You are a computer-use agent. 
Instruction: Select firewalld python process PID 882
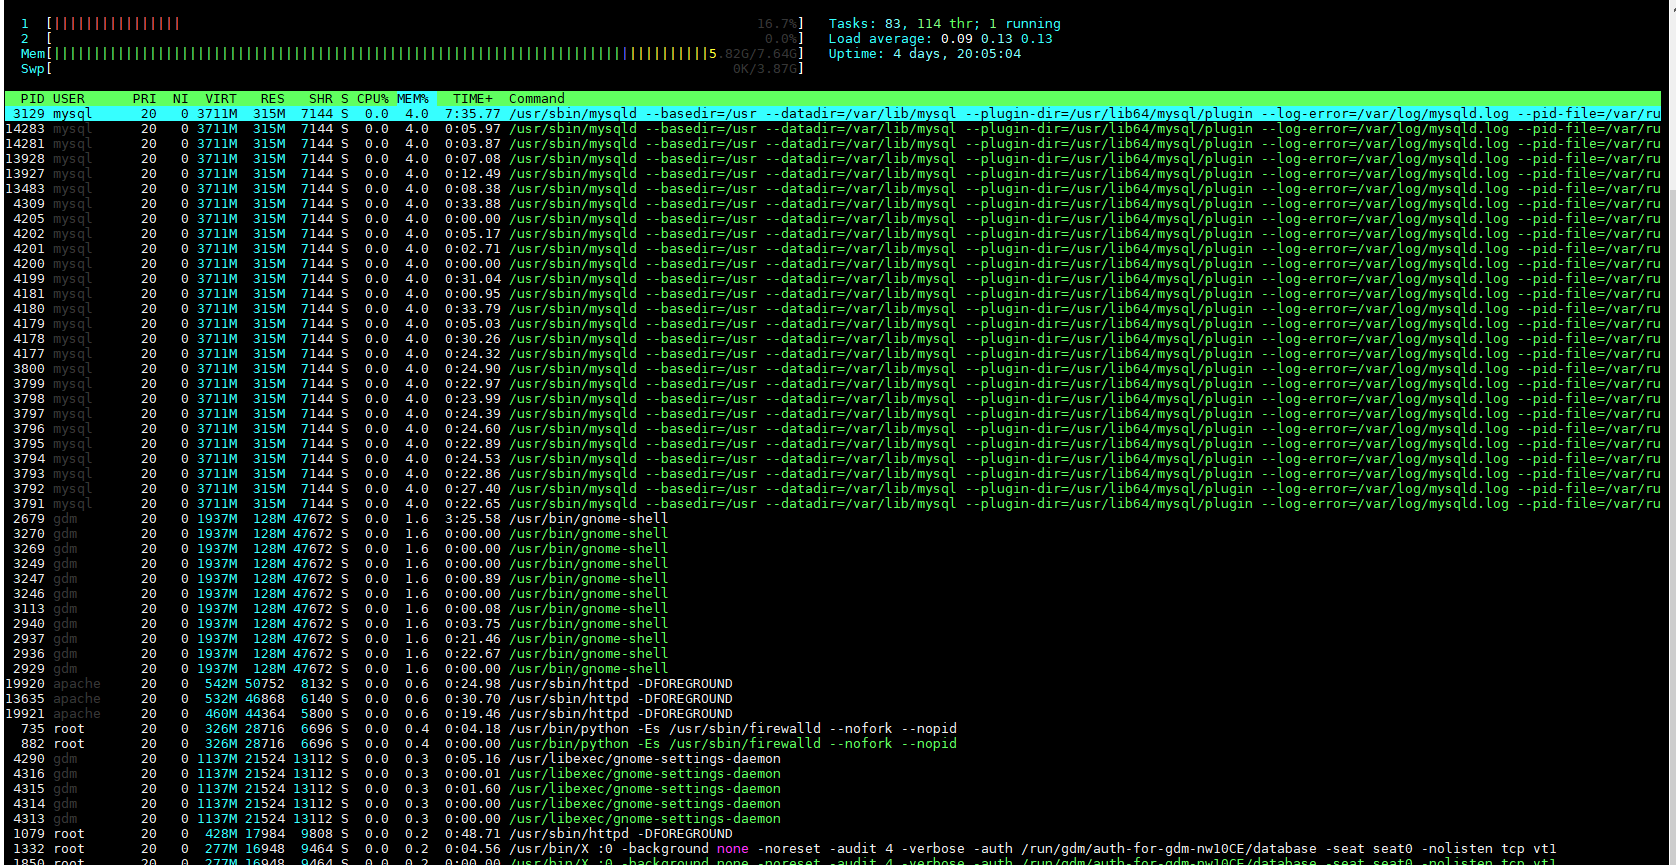[x=833, y=744]
